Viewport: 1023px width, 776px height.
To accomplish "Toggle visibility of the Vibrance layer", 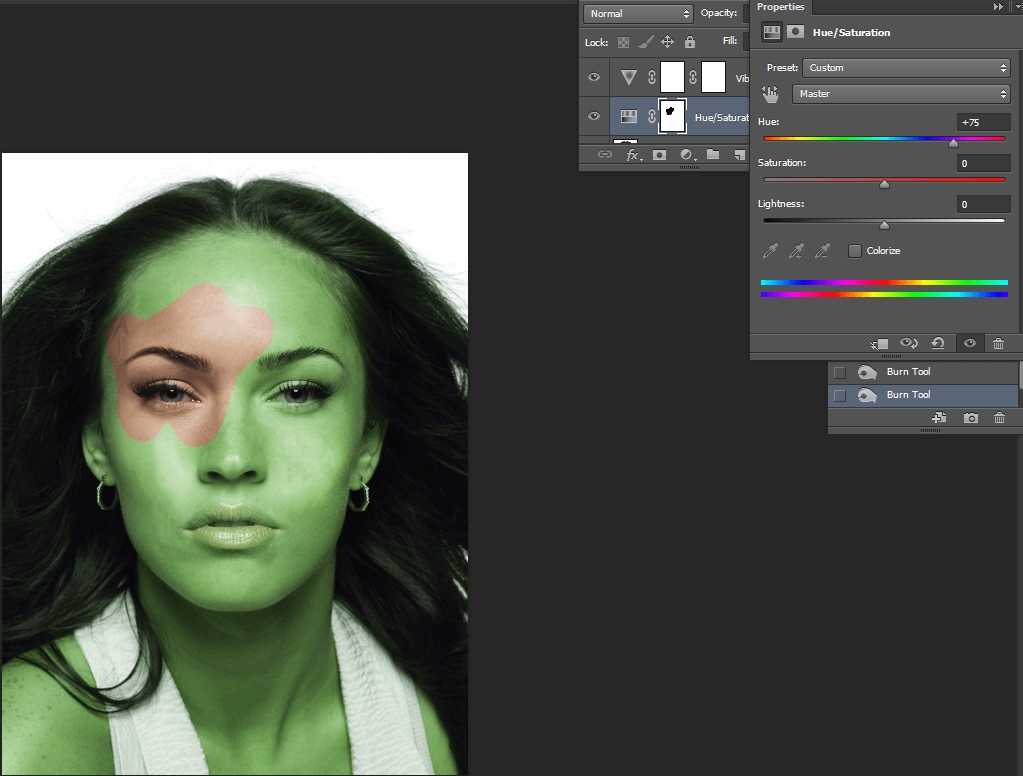I will click(x=594, y=77).
